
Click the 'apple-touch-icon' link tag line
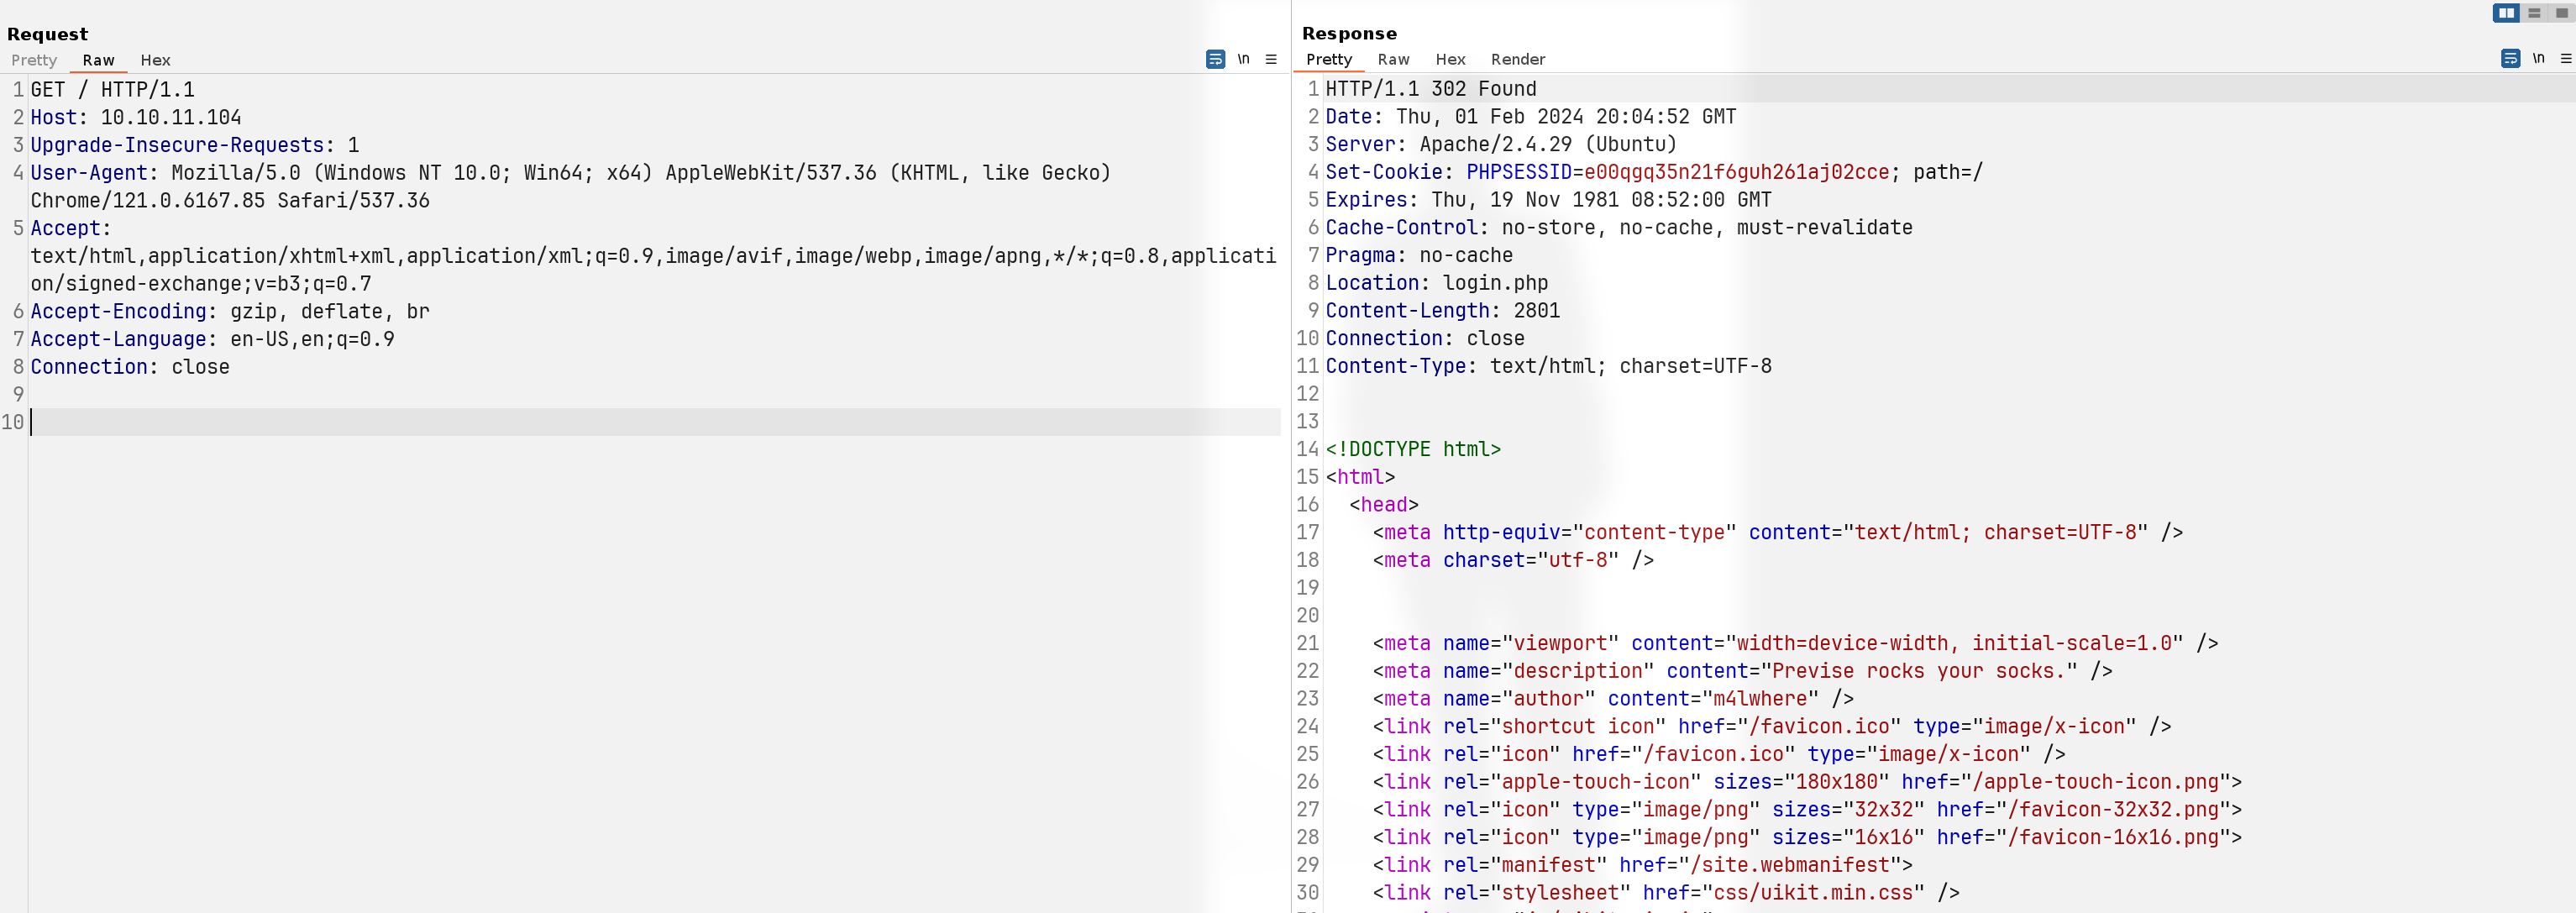(x=1807, y=782)
